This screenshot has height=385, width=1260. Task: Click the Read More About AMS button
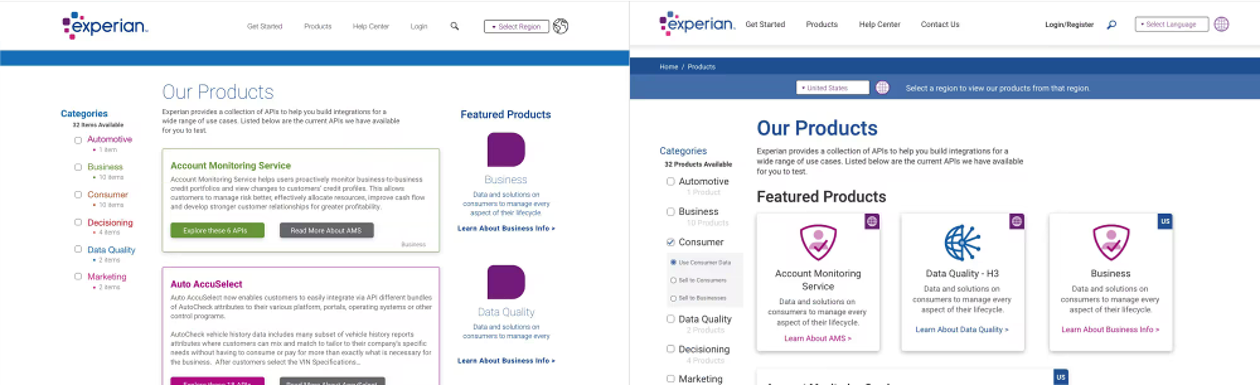click(x=327, y=230)
